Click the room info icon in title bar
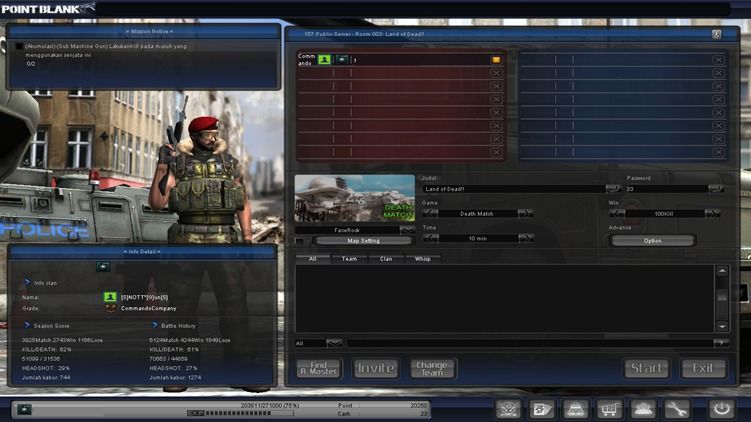Viewport: 751px width, 422px height. coord(716,34)
